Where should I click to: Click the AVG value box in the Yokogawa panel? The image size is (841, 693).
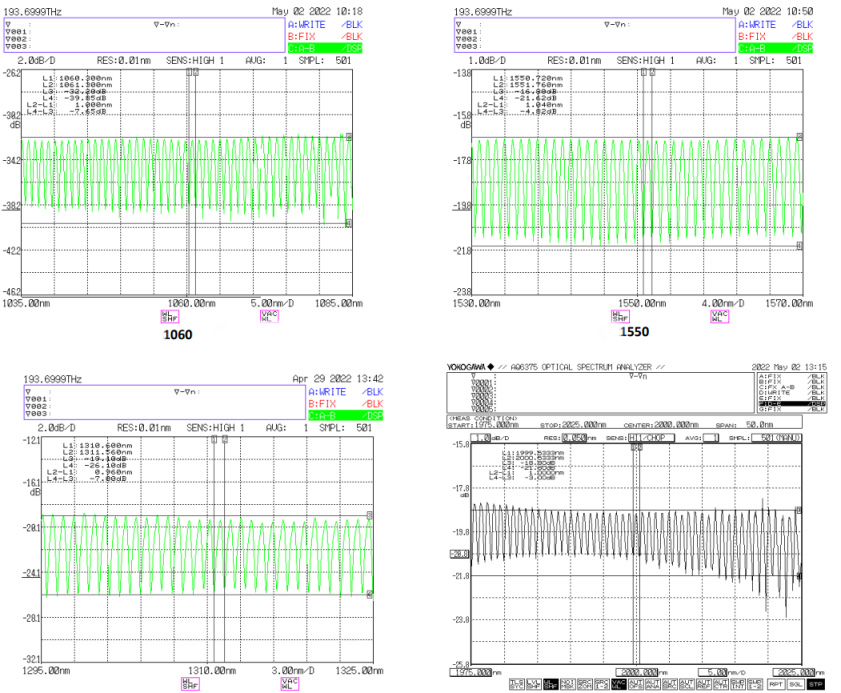[711, 438]
